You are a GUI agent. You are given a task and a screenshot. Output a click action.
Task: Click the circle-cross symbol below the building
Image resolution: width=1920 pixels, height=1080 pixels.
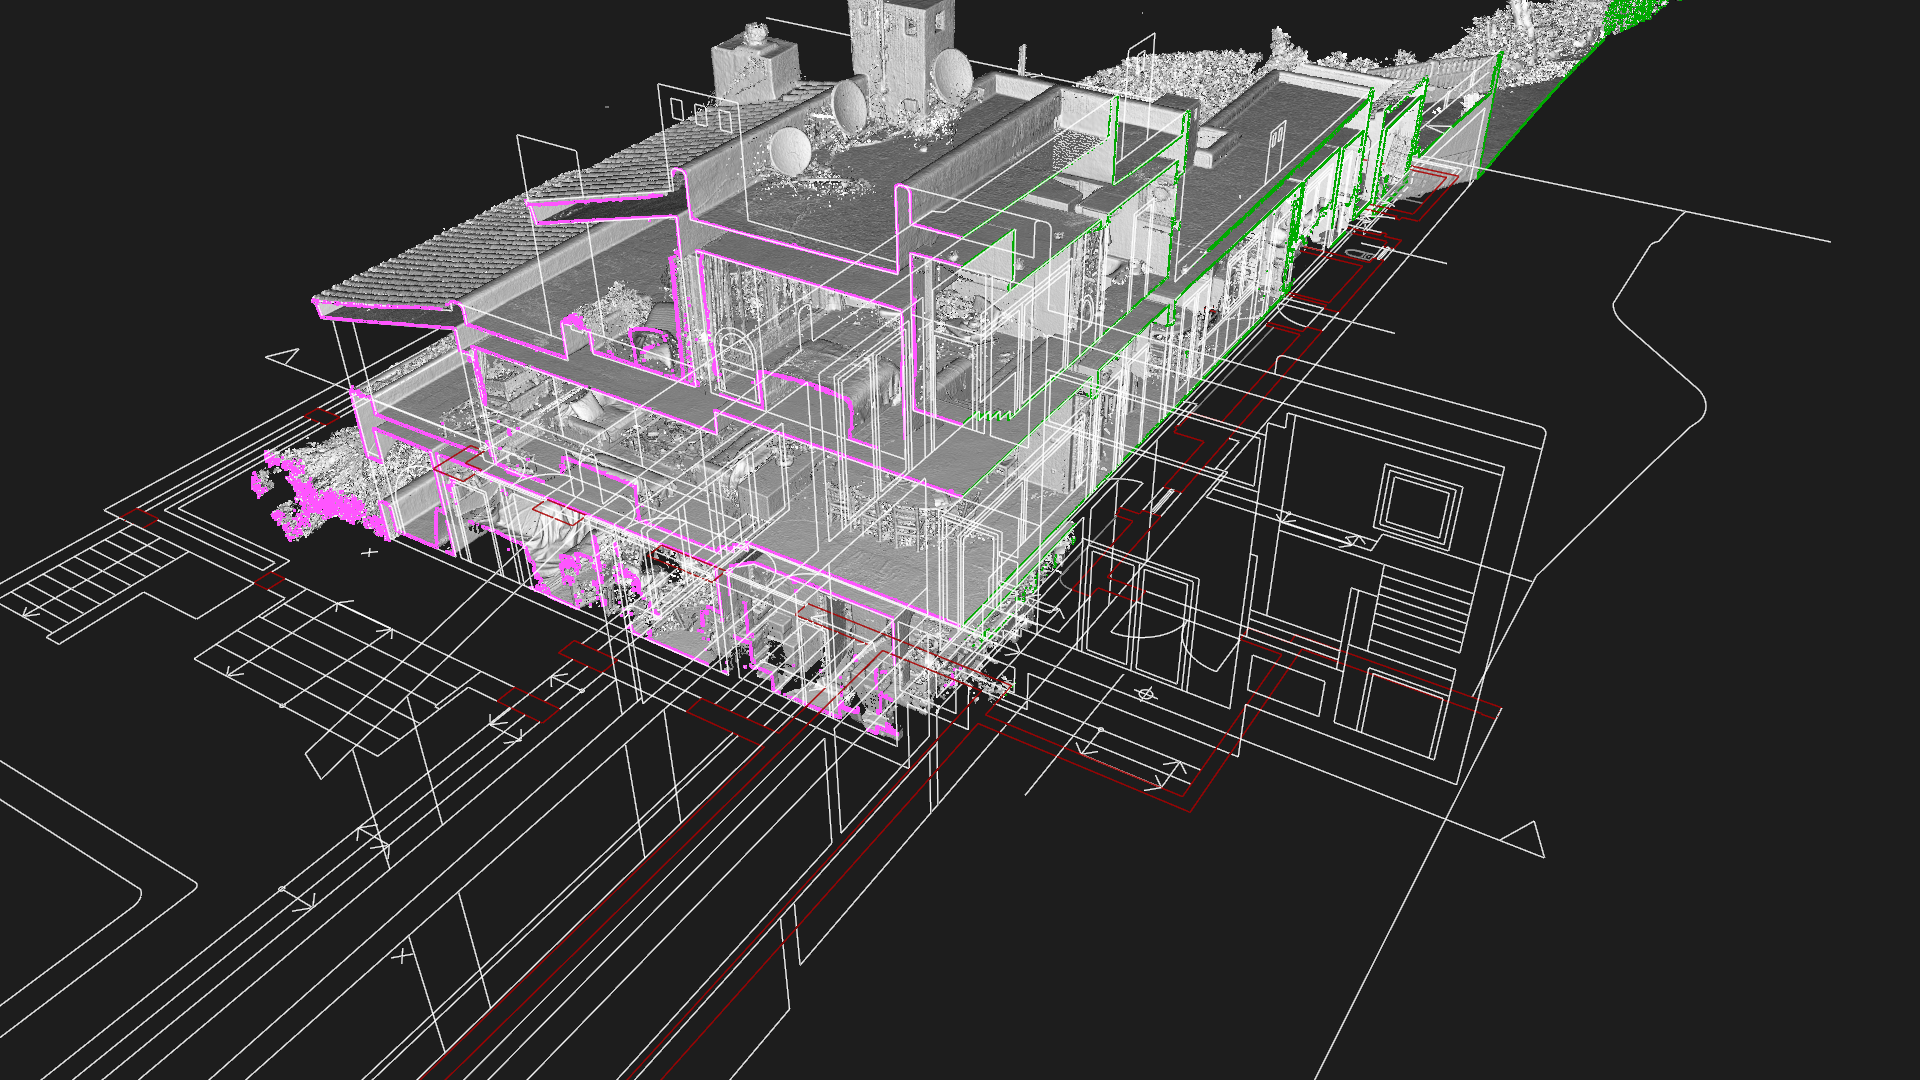pyautogui.click(x=1146, y=693)
